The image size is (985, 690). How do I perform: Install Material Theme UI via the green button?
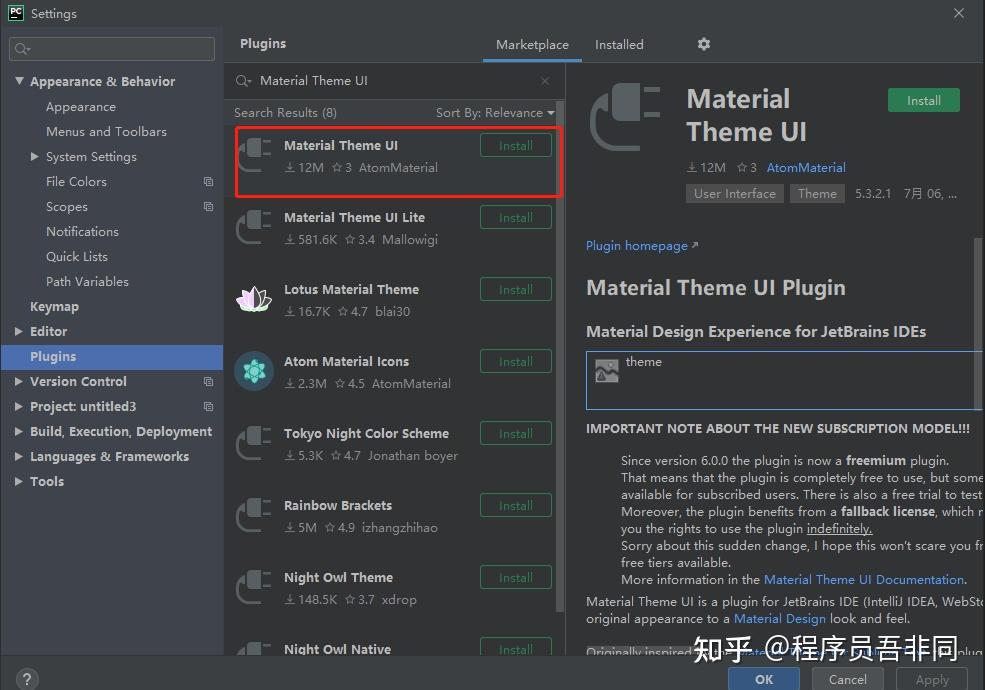click(x=922, y=99)
